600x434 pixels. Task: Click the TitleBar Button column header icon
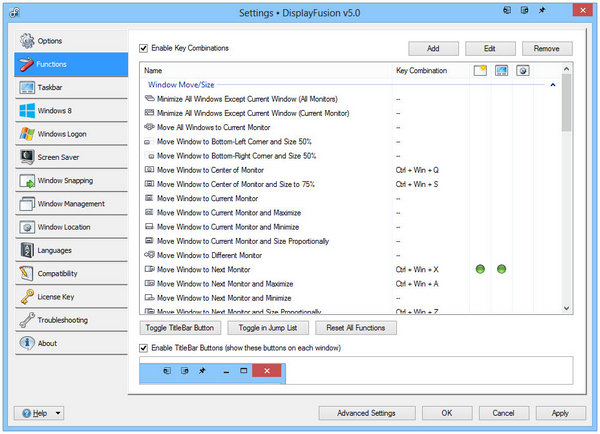pos(480,70)
